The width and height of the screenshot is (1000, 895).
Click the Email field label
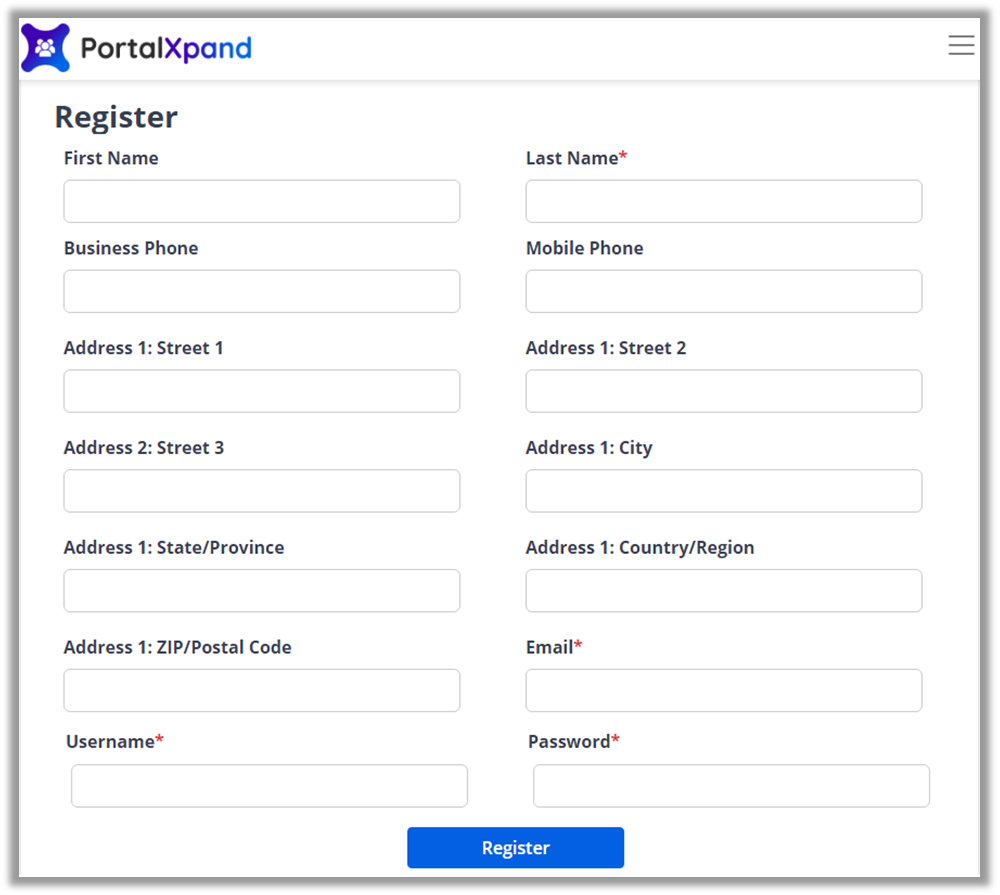pyautogui.click(x=550, y=647)
